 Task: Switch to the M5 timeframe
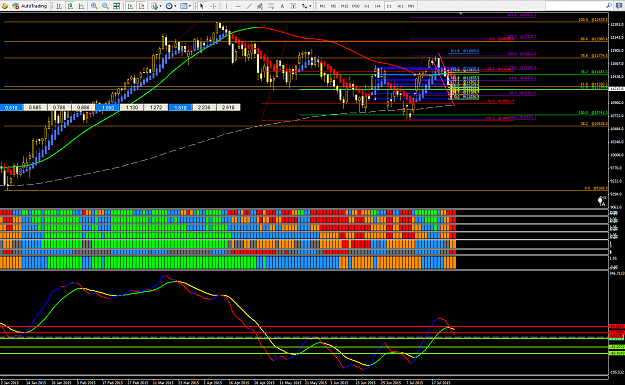(333, 6)
